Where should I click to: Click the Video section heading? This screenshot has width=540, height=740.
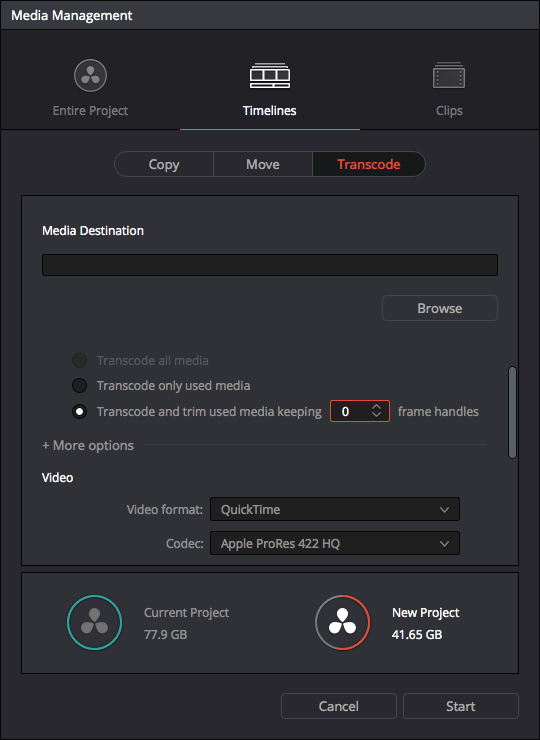point(58,478)
